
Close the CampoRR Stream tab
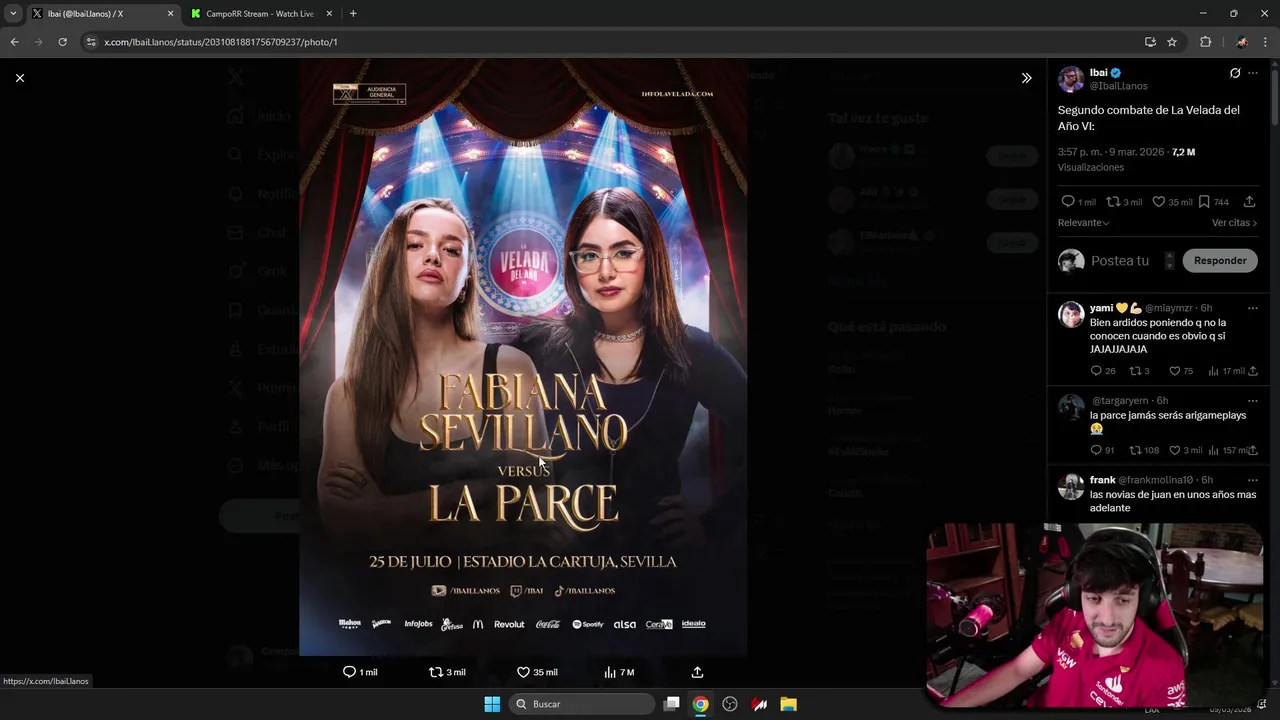click(331, 14)
